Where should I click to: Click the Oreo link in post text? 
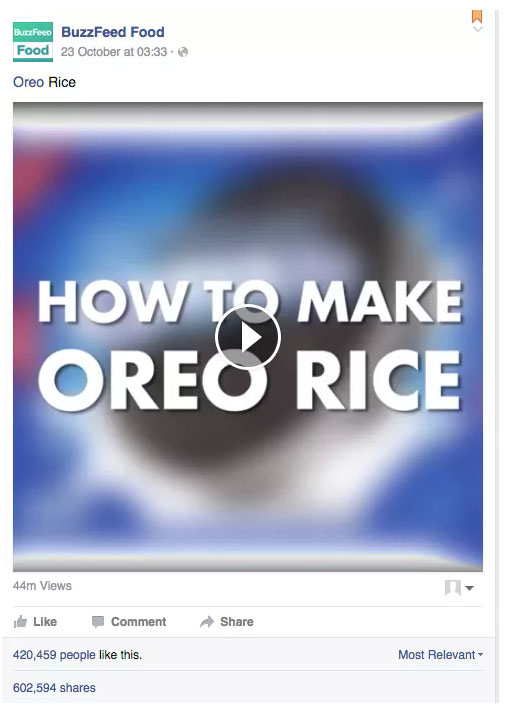pos(29,82)
